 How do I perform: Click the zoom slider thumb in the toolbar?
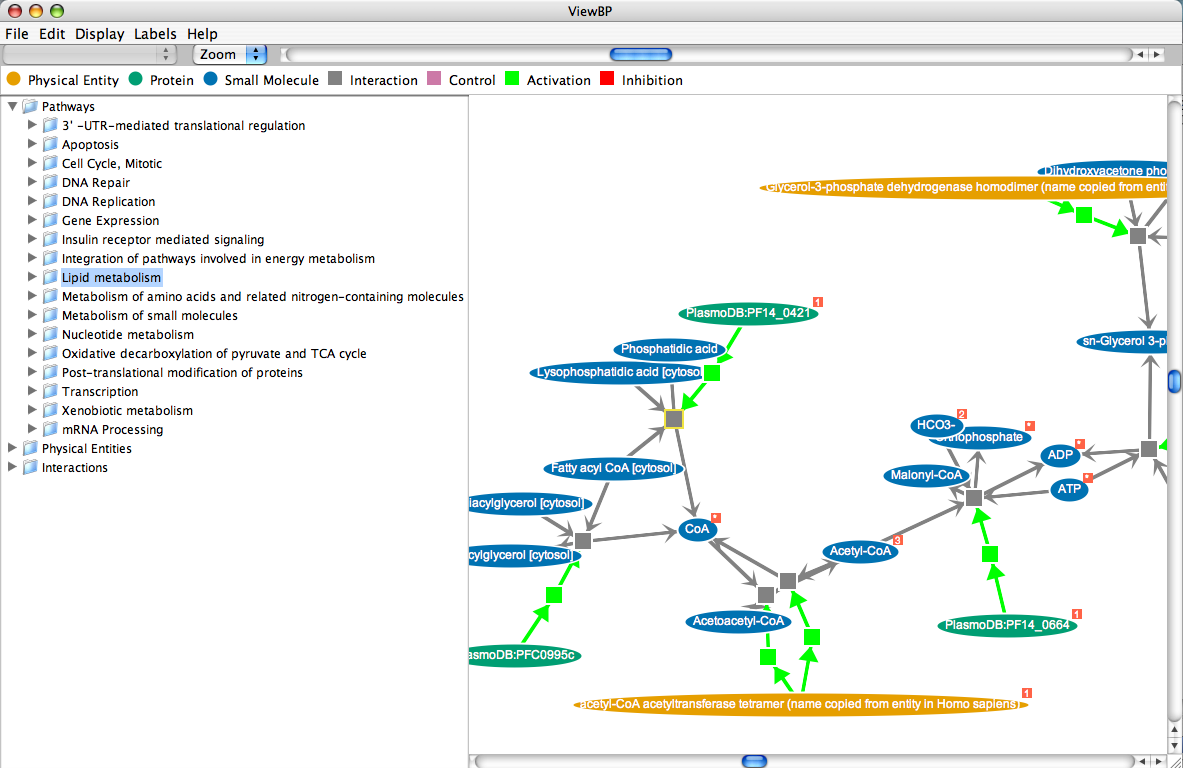641,54
